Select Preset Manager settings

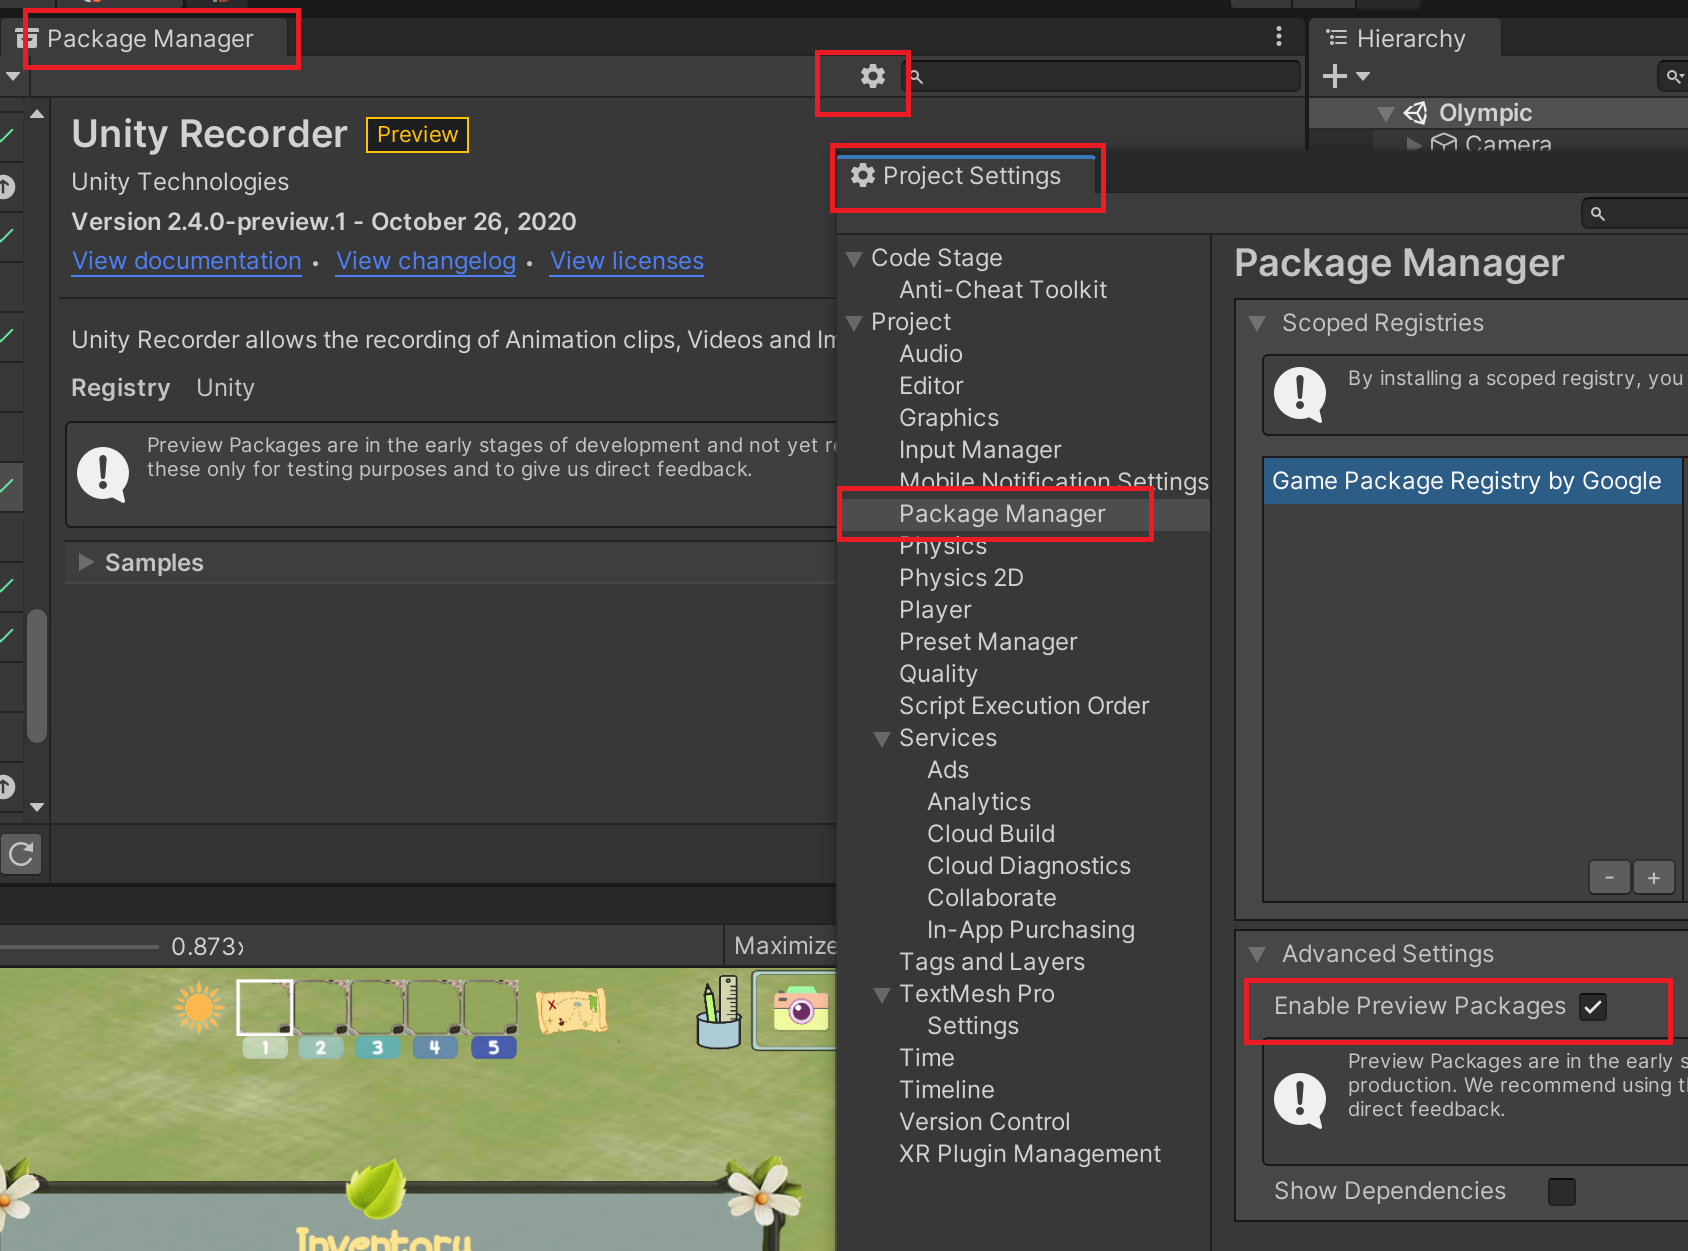click(x=988, y=642)
